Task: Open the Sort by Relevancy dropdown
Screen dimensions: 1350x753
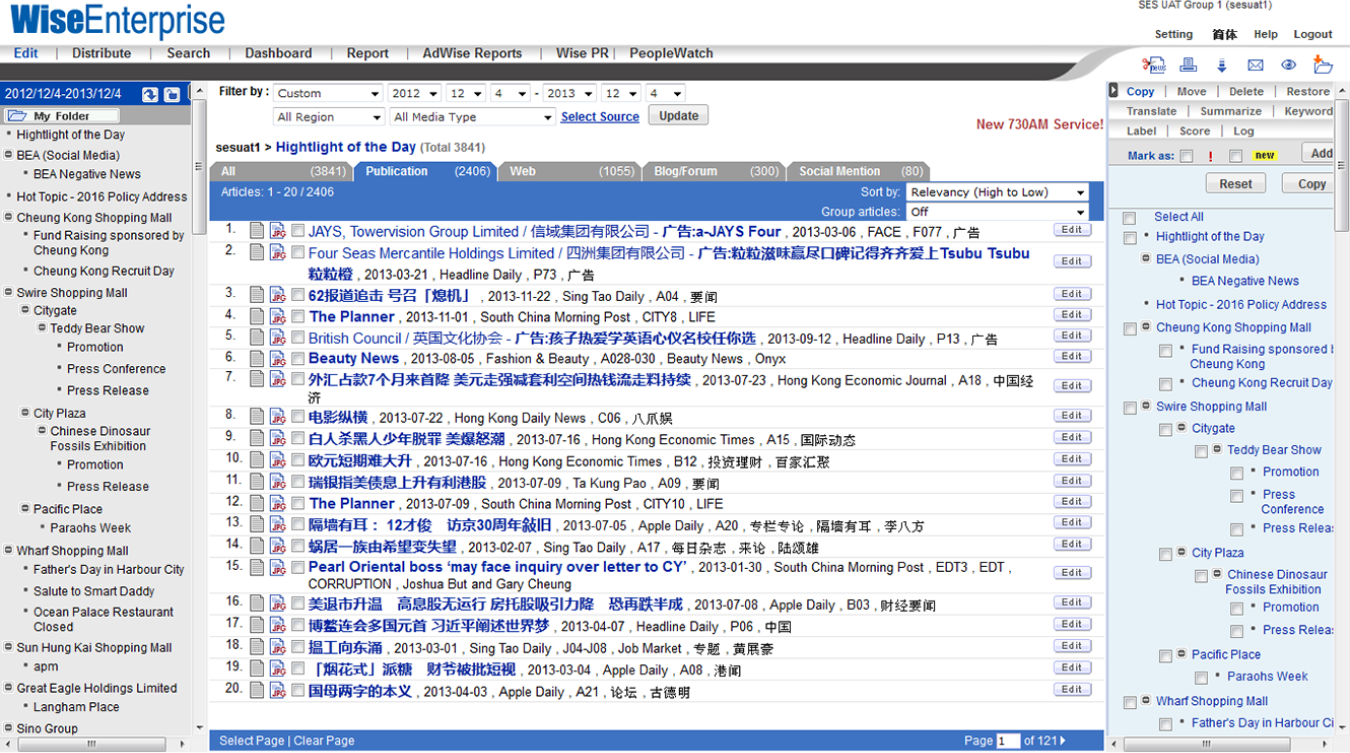Action: [x=997, y=192]
